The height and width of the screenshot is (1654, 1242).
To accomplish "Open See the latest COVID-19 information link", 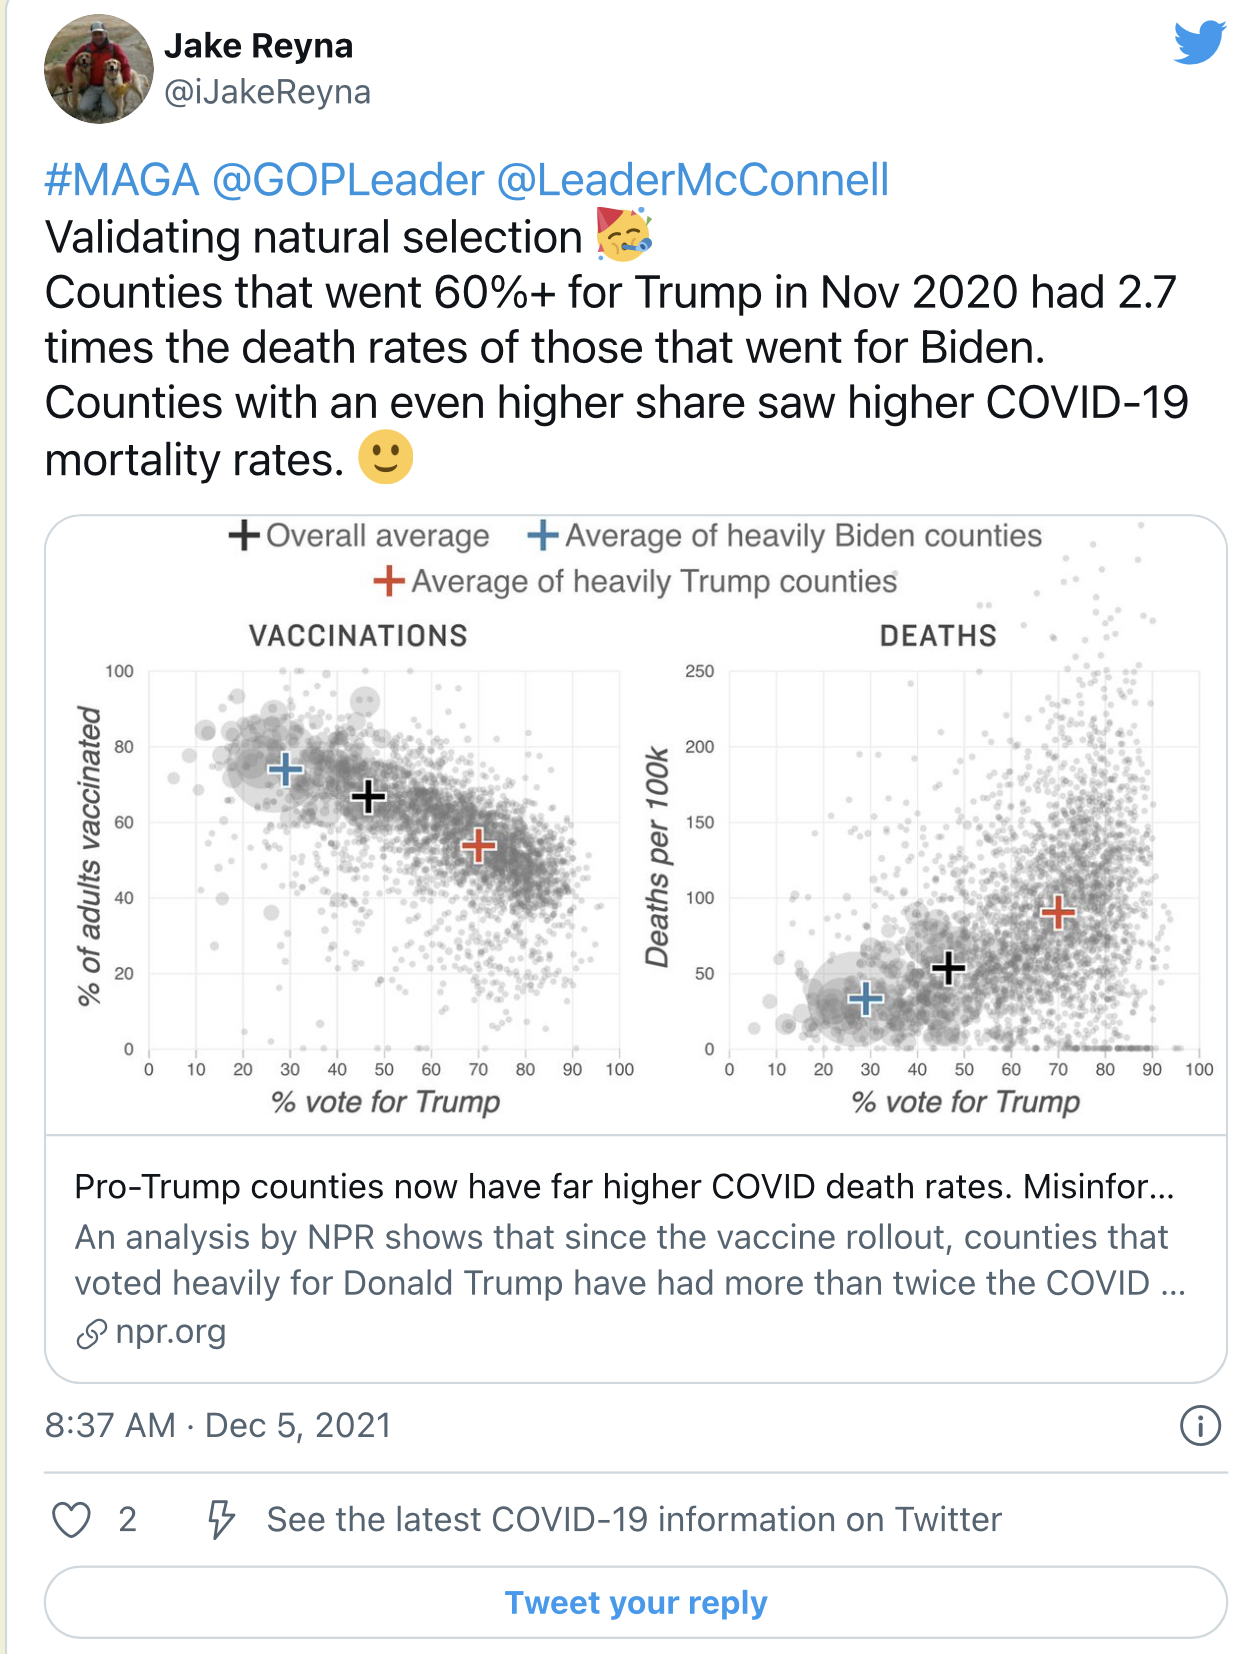I will point(634,1520).
